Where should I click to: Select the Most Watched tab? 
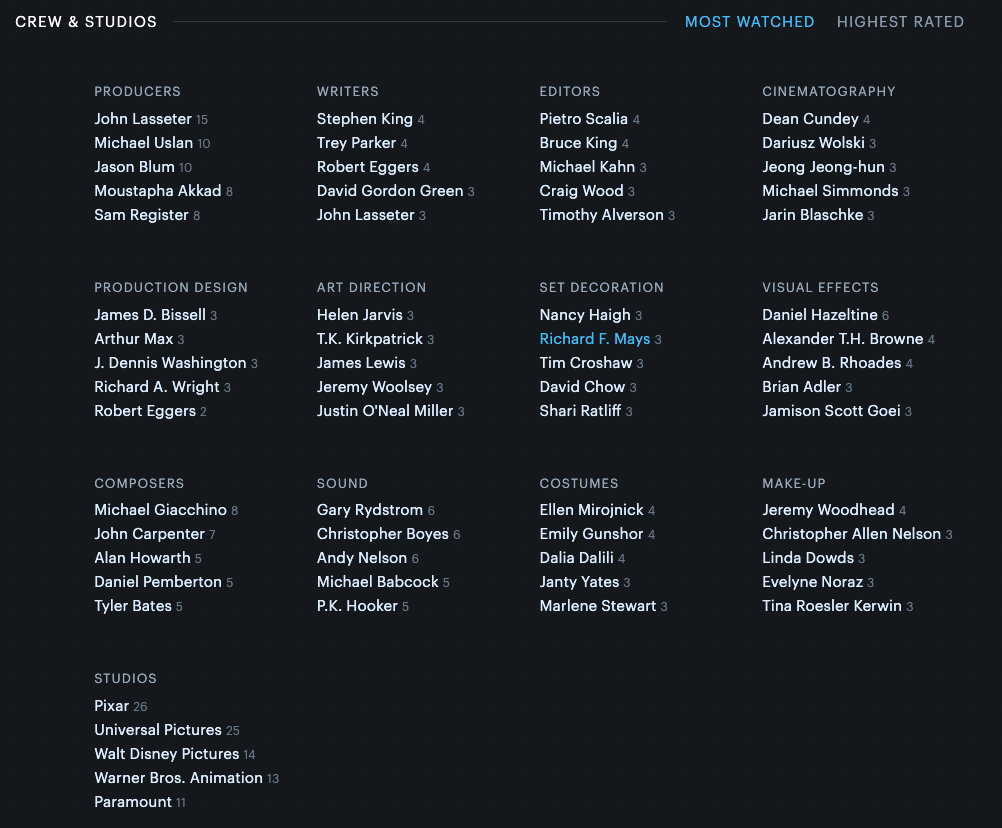[749, 22]
